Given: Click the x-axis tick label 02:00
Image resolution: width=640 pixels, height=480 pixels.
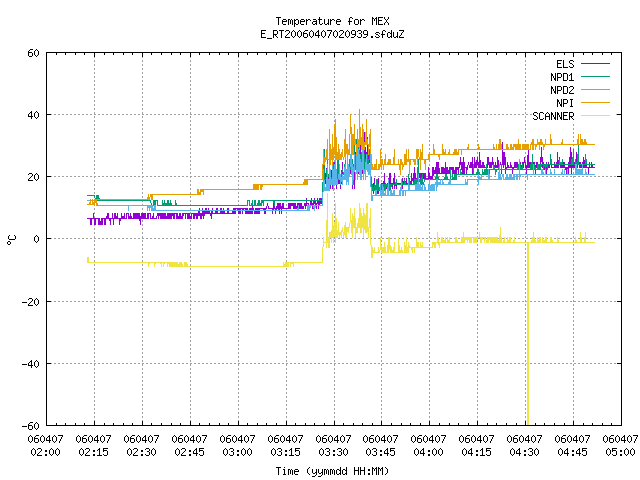Looking at the screenshot, I should coord(46,452).
